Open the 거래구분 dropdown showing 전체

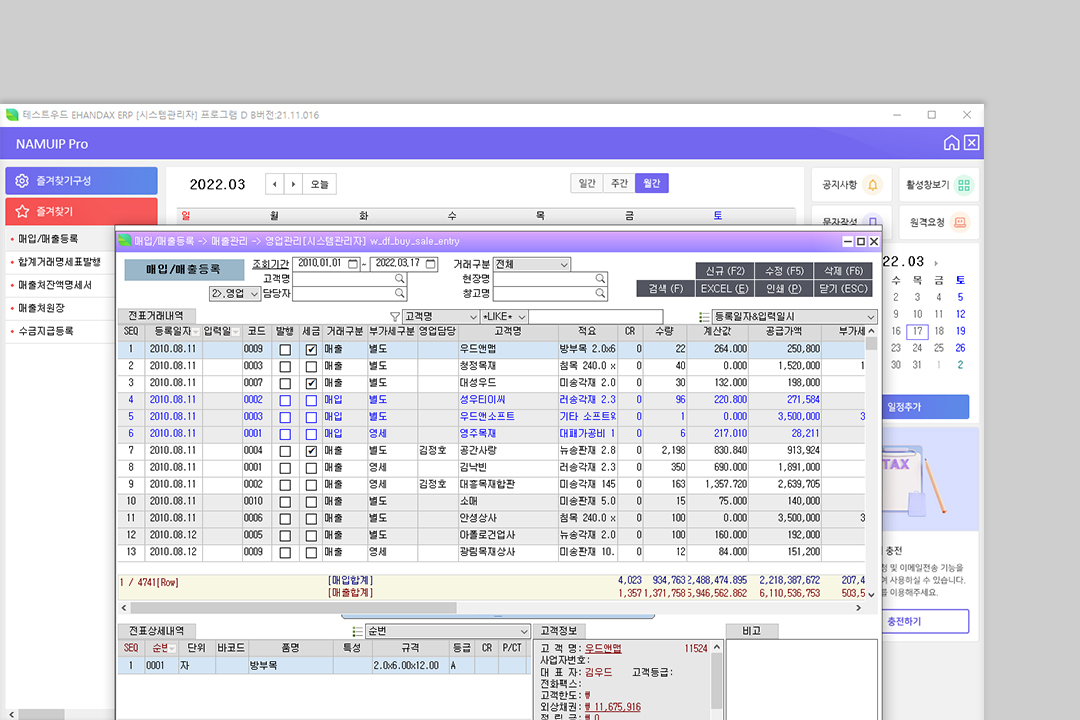click(532, 264)
